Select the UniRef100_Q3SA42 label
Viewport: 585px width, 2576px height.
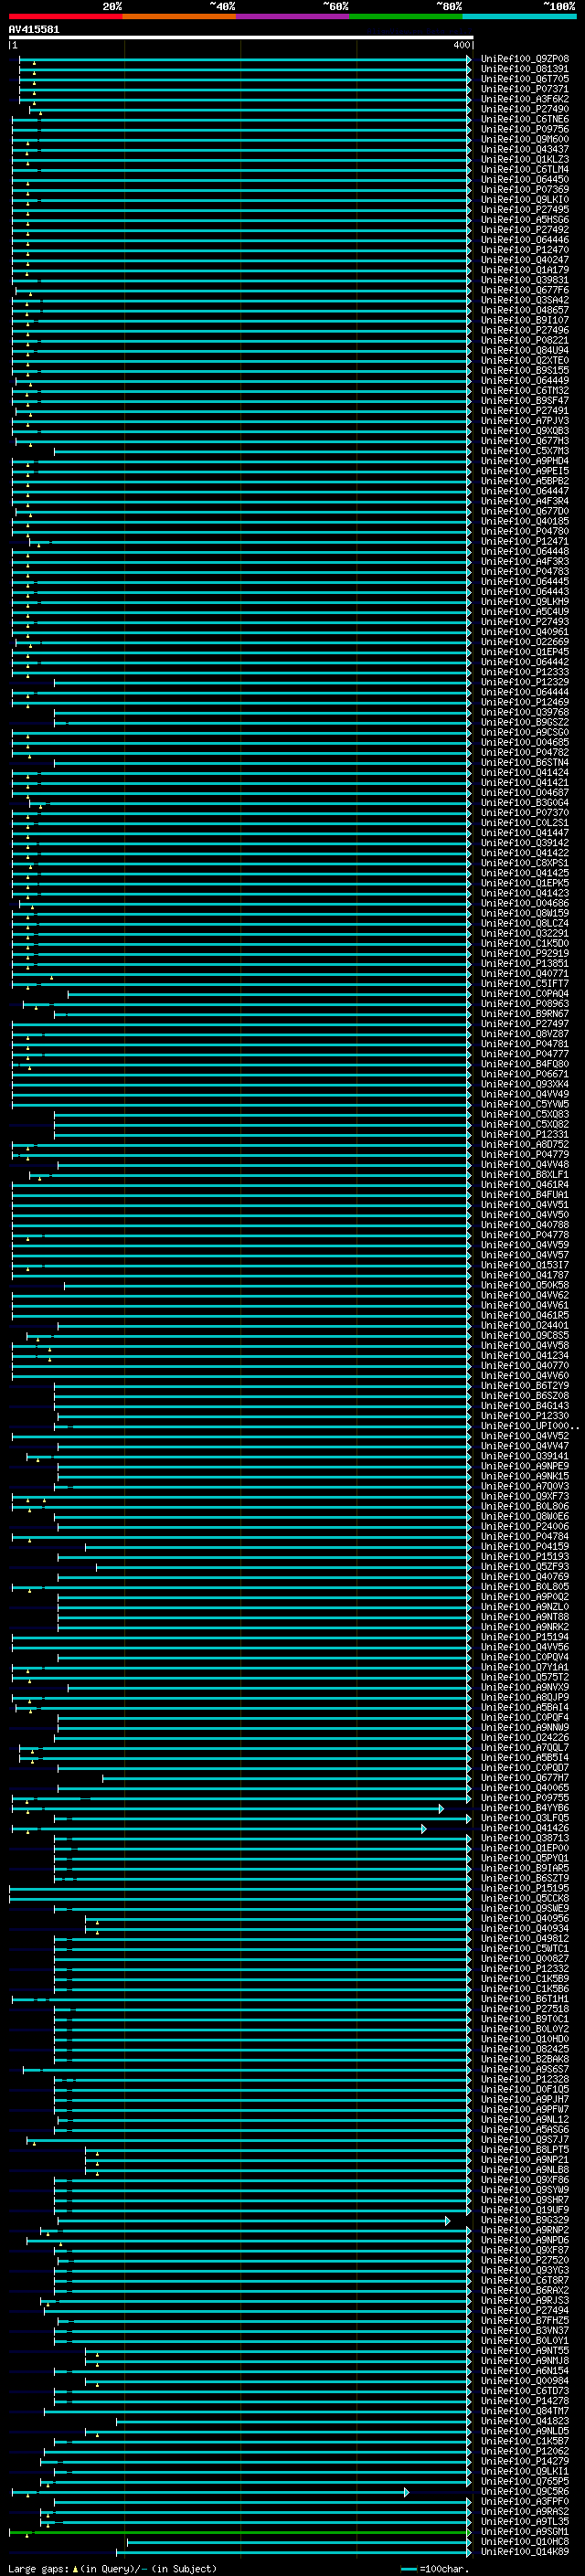coord(525,300)
